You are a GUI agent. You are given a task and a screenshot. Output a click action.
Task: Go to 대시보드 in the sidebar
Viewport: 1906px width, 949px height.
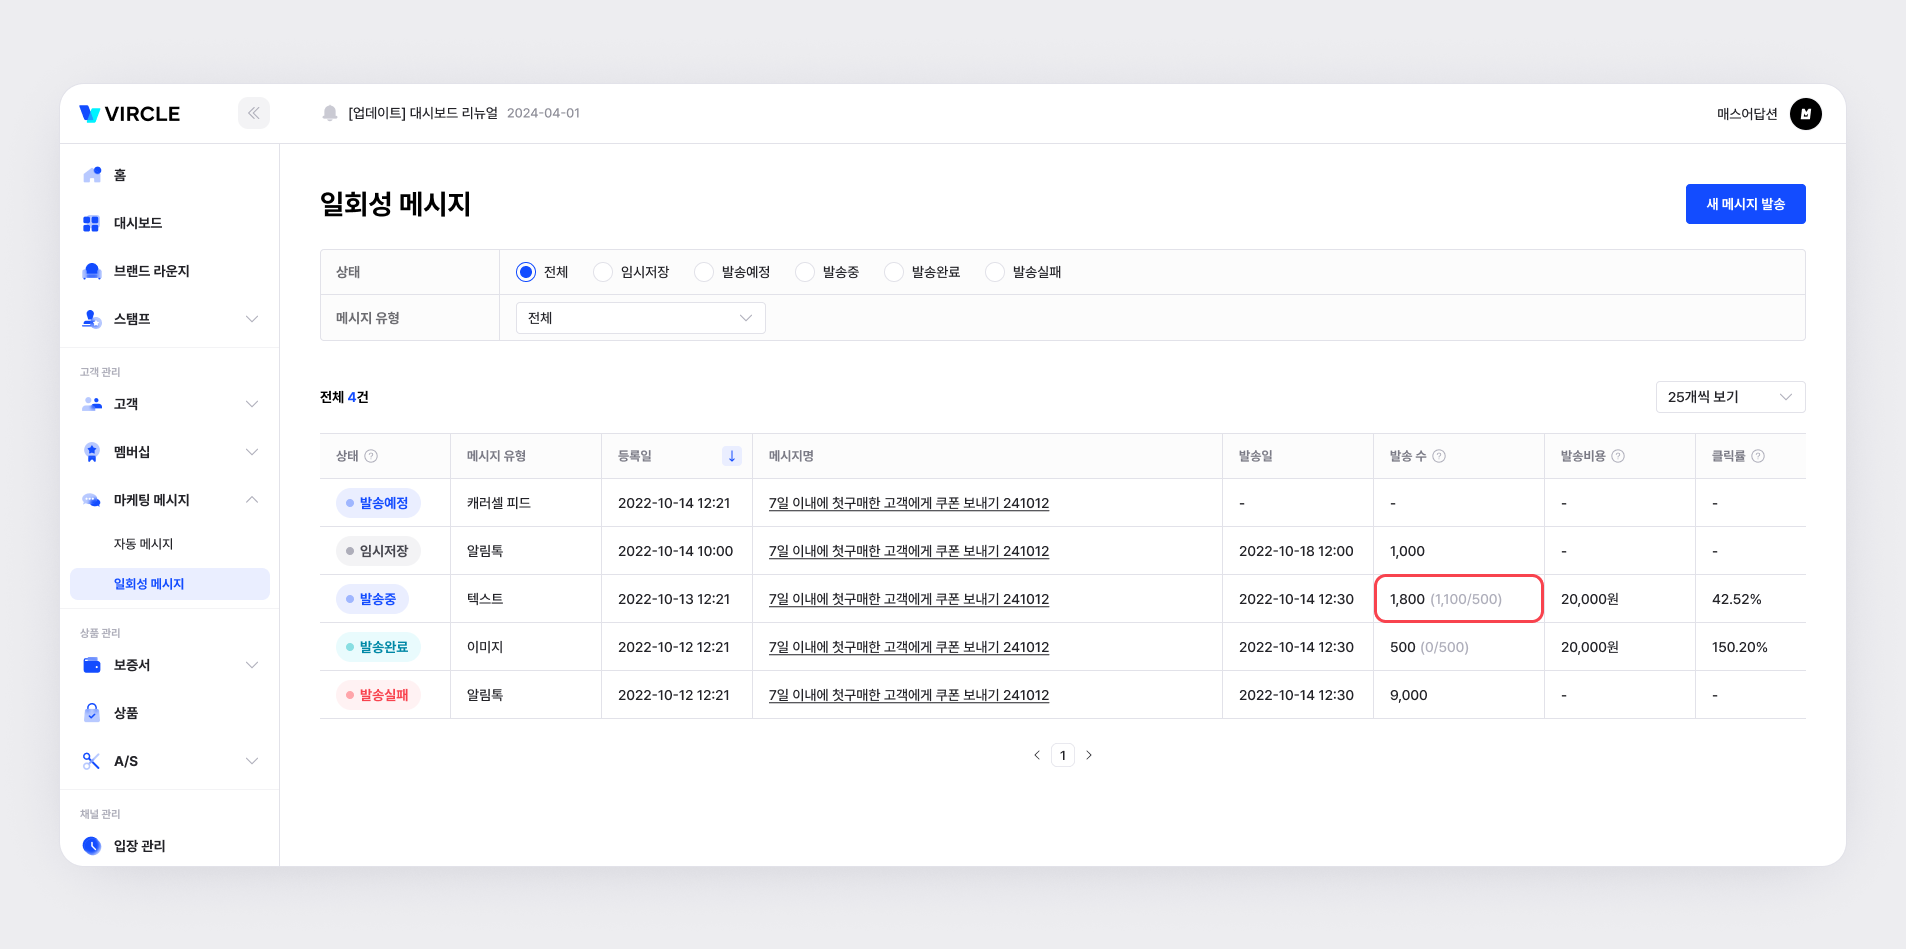(x=138, y=223)
